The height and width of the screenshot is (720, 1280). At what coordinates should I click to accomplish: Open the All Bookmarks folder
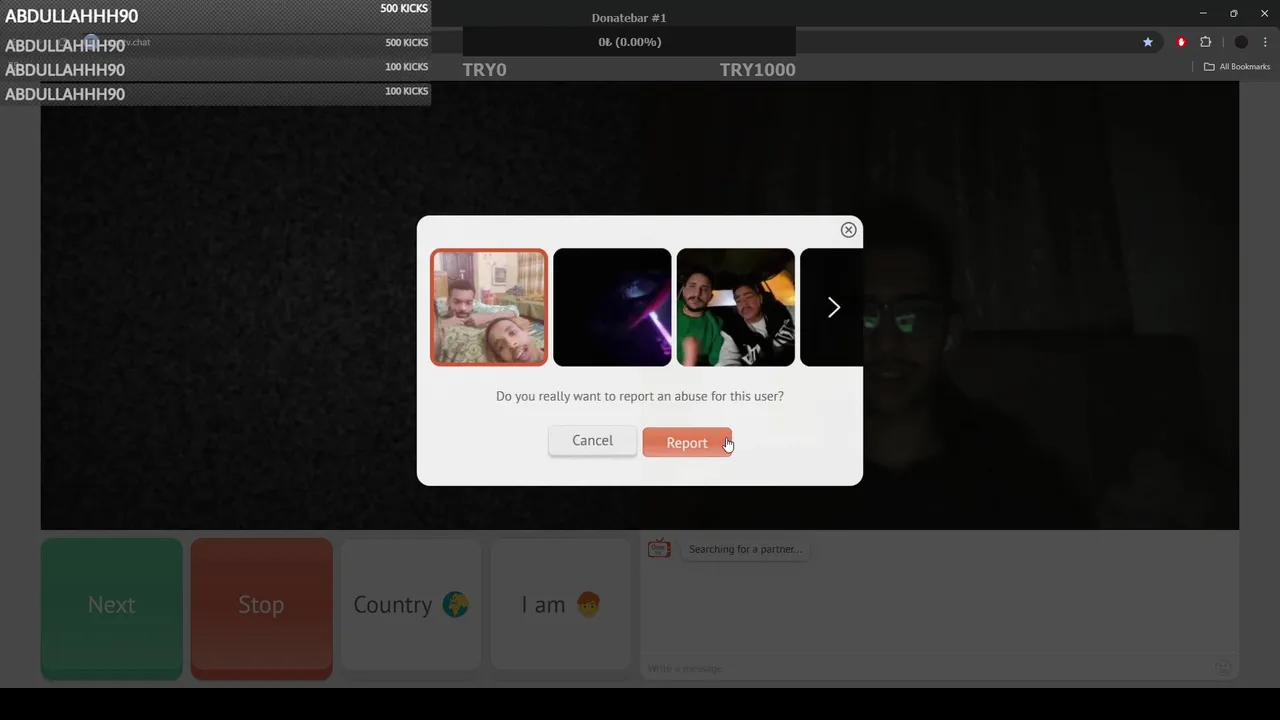1237,67
